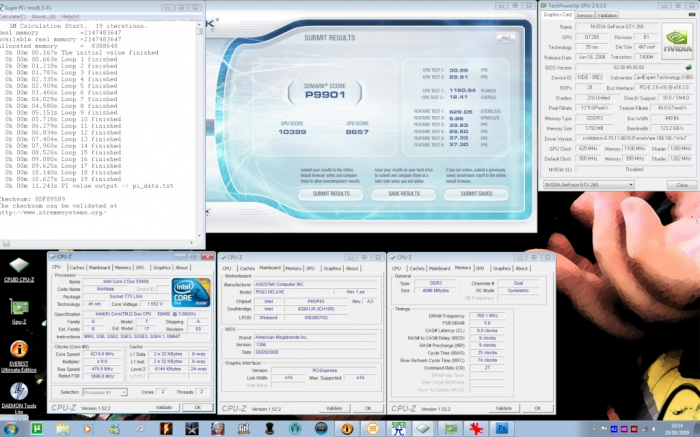Select the Graphics Card tab in GPU-Z
This screenshot has width=700, height=437.
tap(557, 15)
